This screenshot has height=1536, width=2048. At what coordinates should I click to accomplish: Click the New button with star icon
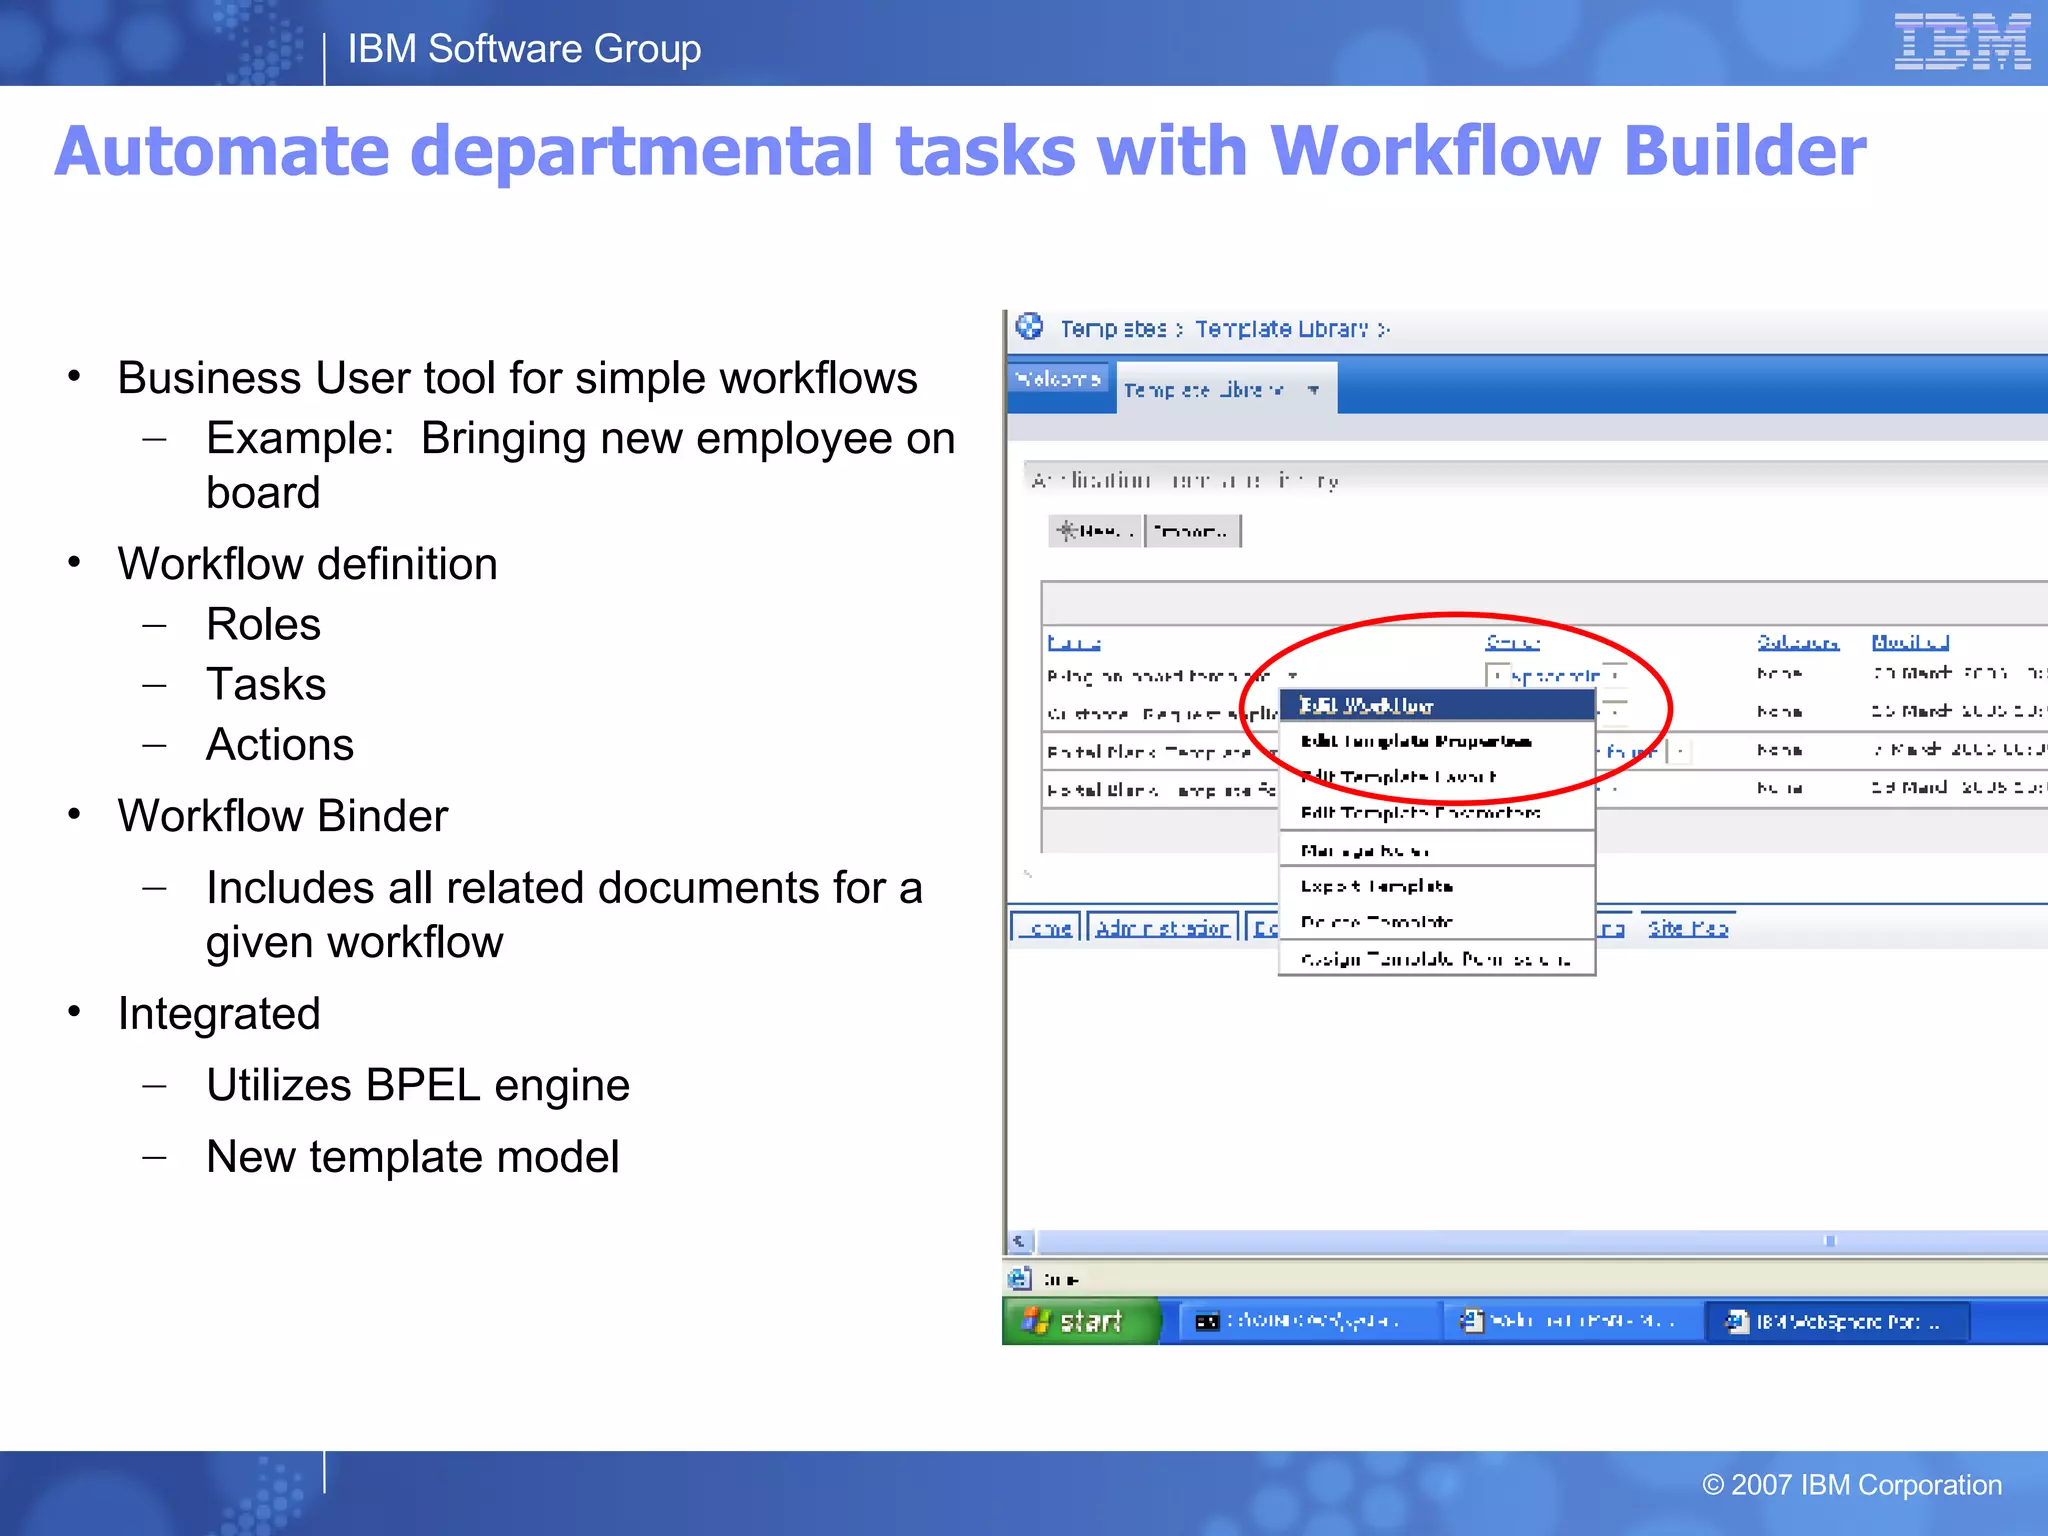1096,531
